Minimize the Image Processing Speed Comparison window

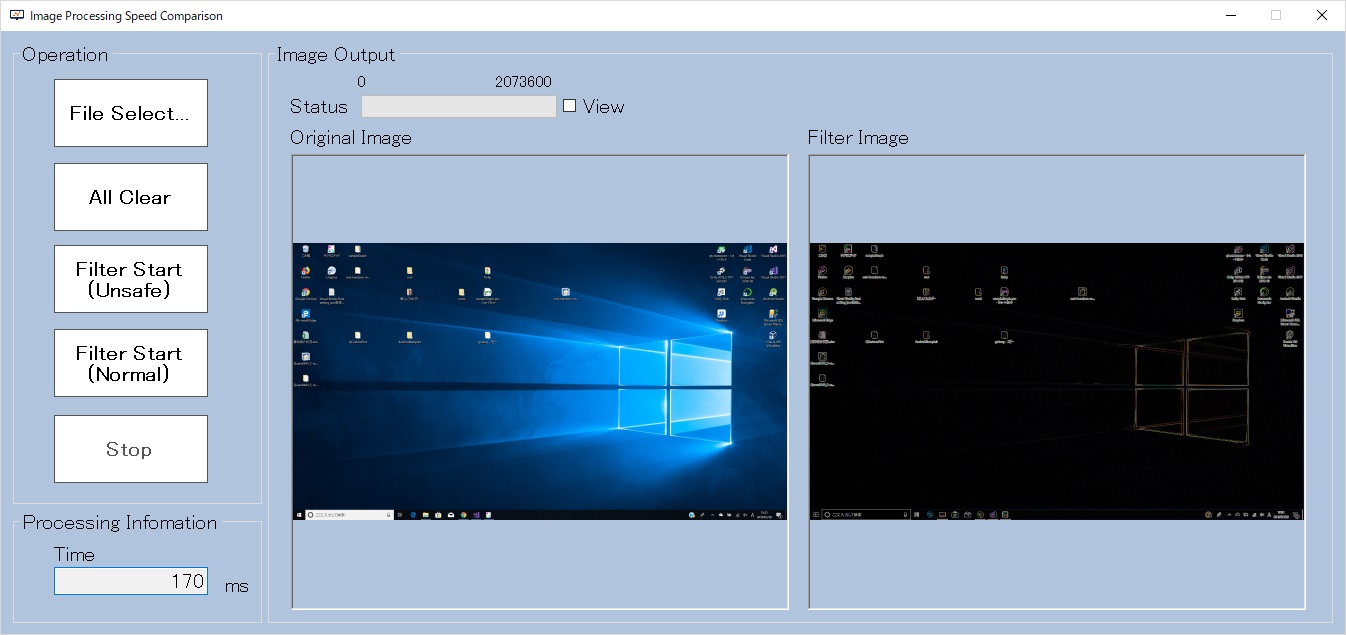[x=1229, y=15]
